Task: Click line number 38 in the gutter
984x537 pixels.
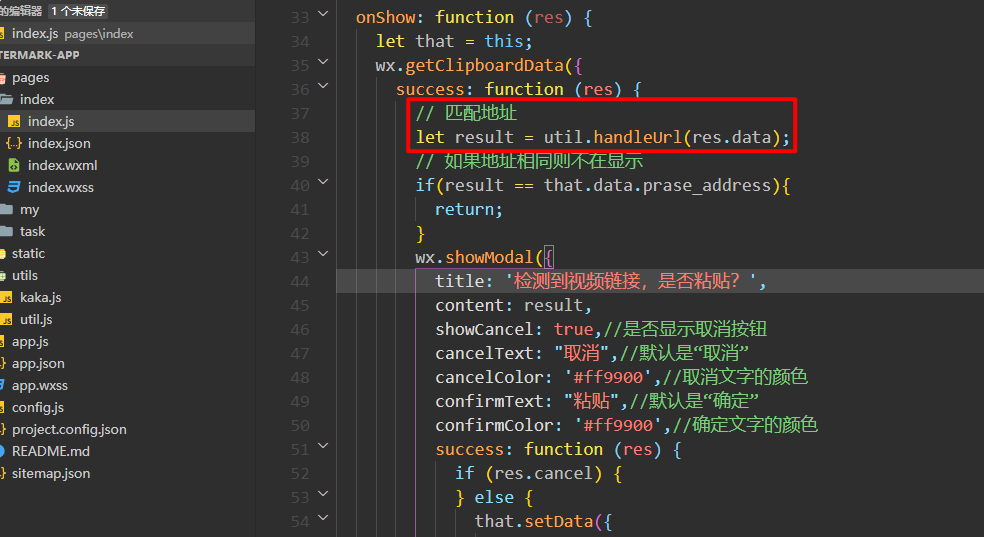Action: 299,137
